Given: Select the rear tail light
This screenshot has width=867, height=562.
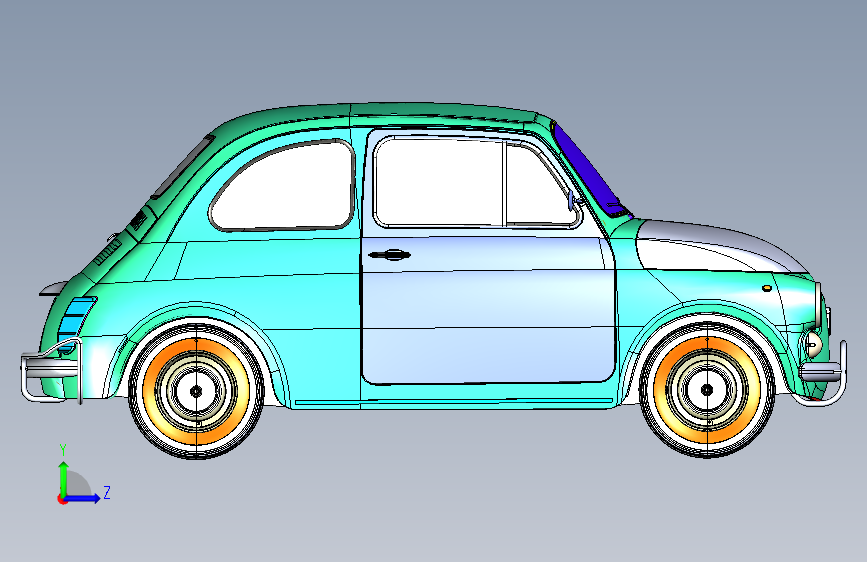Looking at the screenshot, I should coord(75,324).
